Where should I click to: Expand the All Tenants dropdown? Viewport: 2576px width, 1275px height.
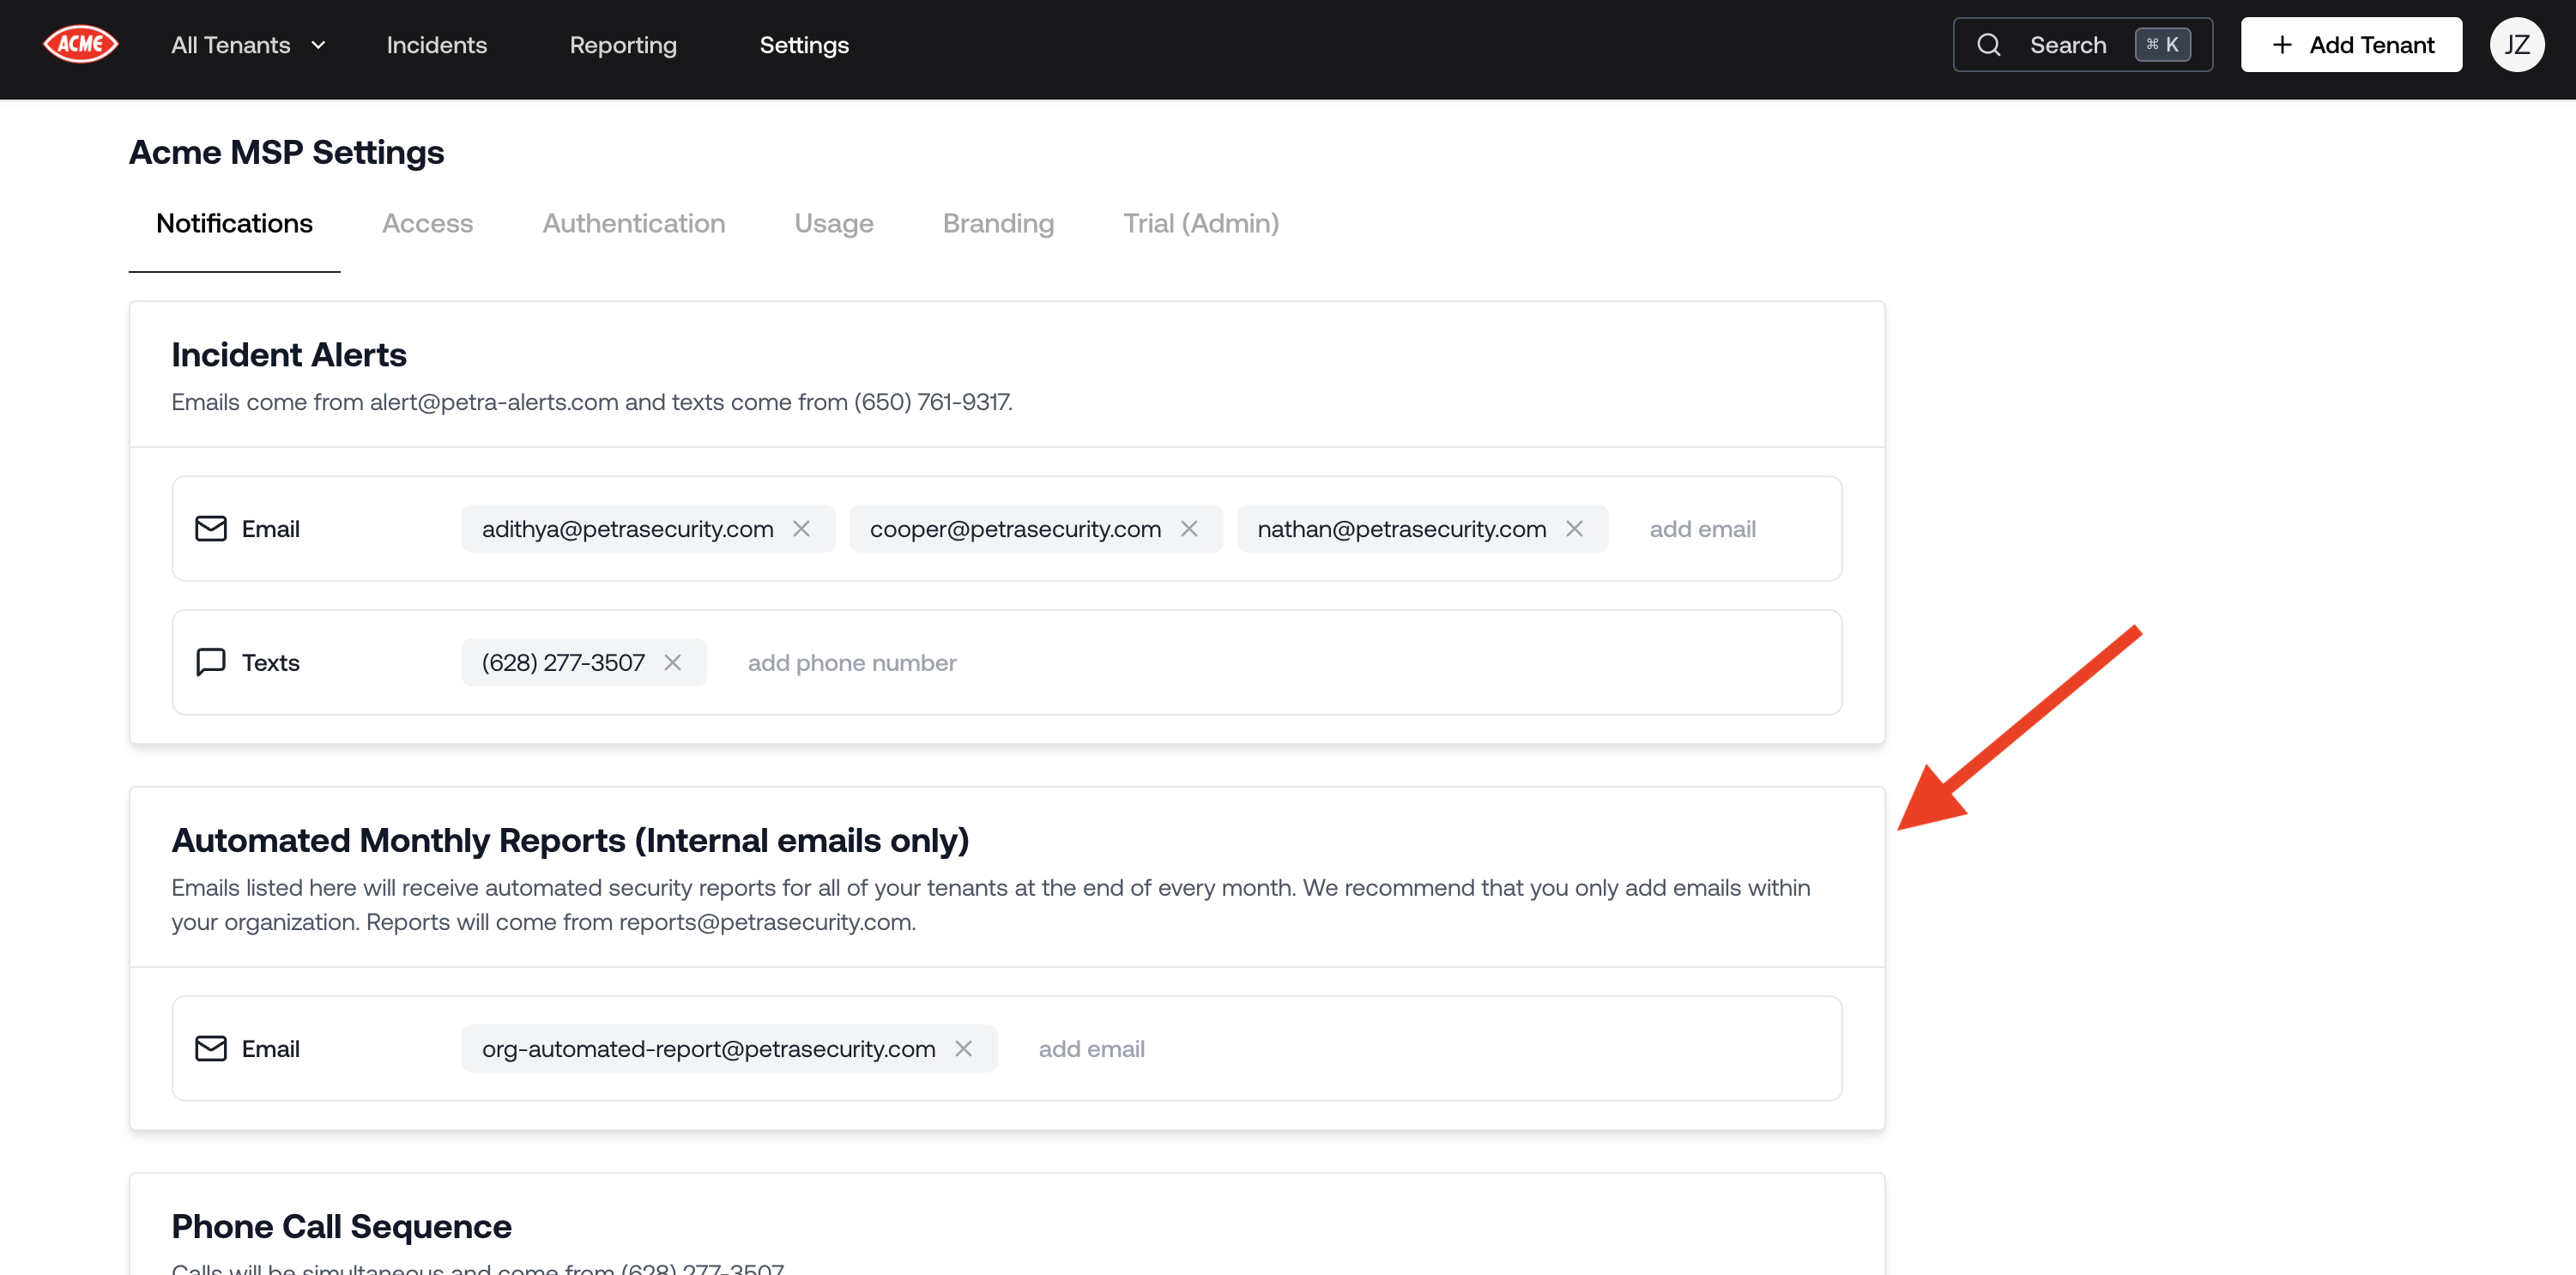(248, 45)
